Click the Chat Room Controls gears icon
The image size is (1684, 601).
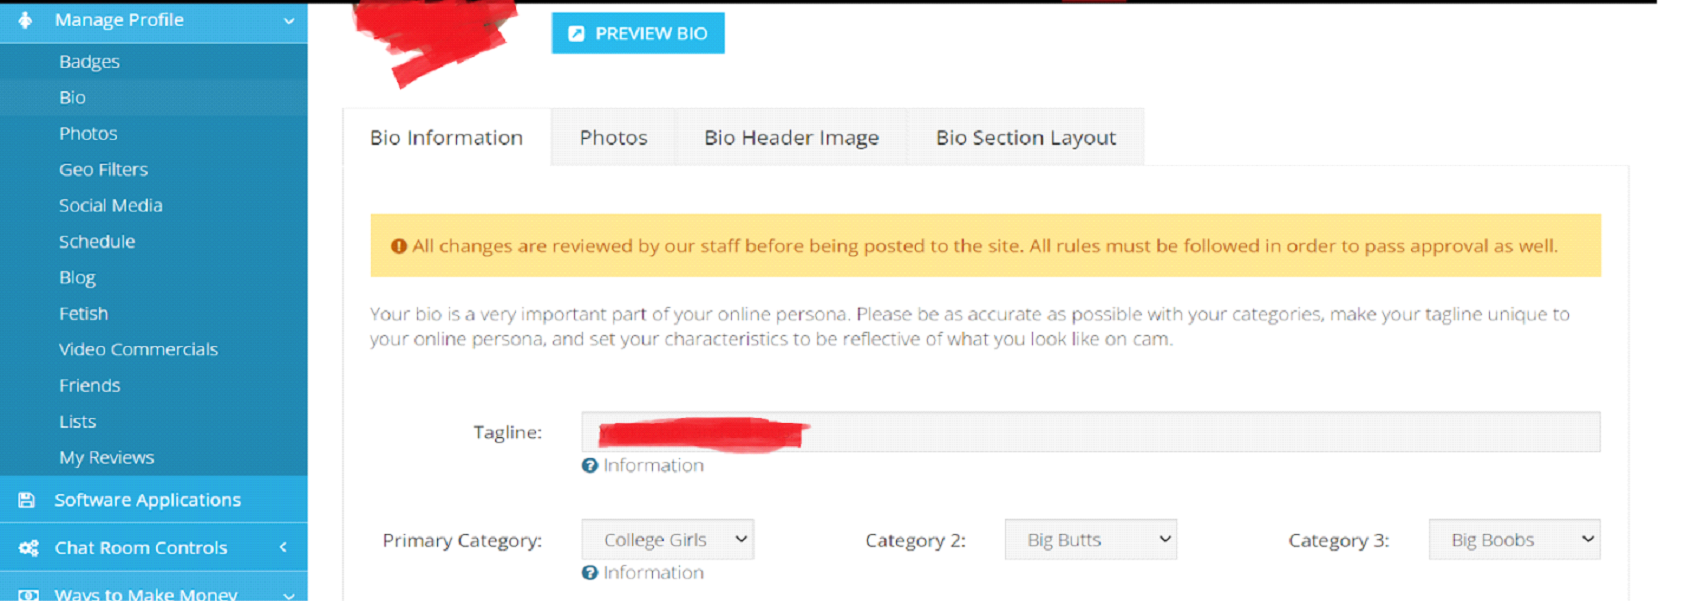tap(28, 548)
